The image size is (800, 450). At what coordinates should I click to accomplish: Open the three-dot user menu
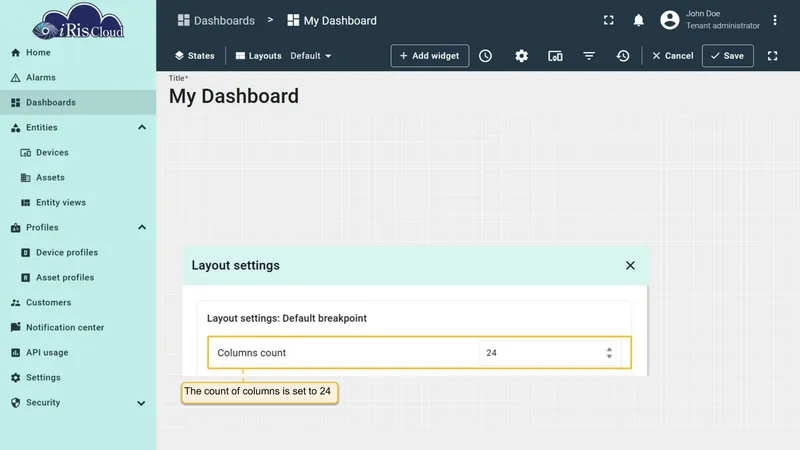(x=774, y=20)
